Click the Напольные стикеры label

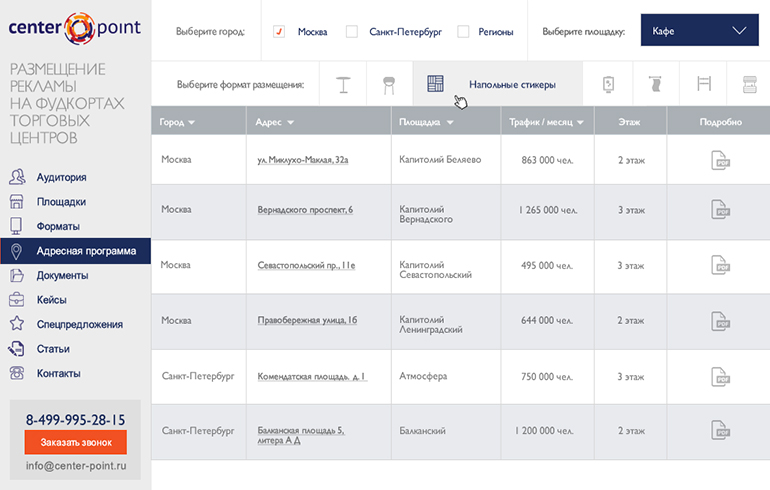click(x=512, y=84)
